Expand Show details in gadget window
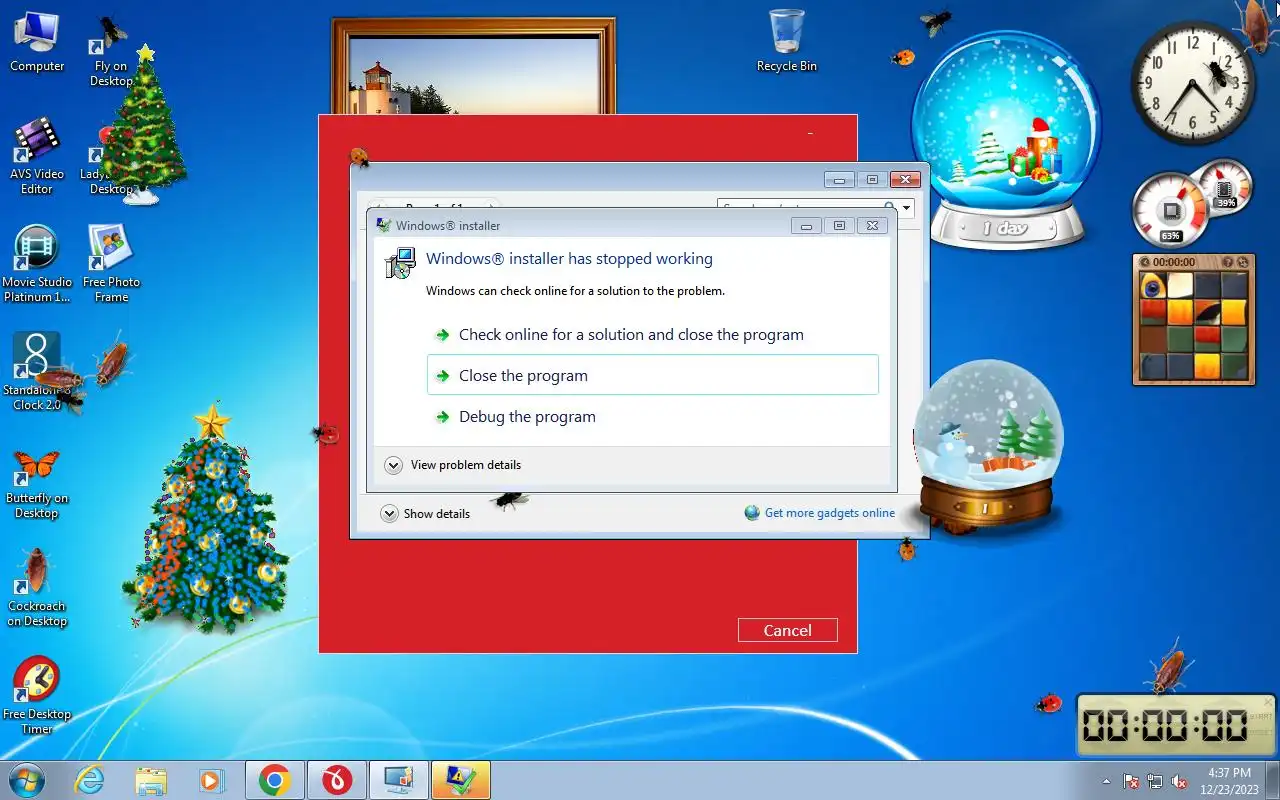Screen dimensions: 1280x800 click(x=426, y=513)
